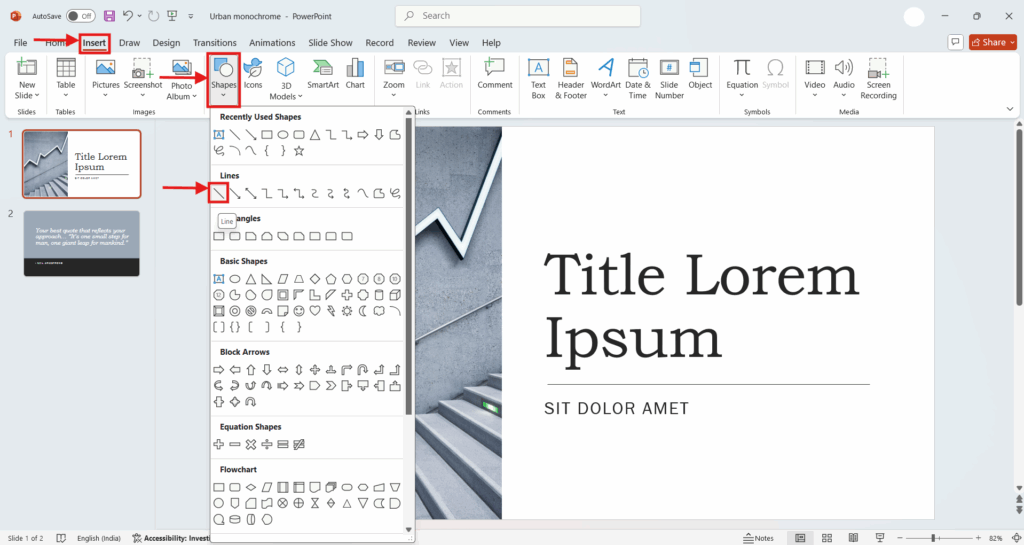Viewport: 1024px width, 545px height.
Task: Click the Icons button in ribbon
Action: (253, 74)
